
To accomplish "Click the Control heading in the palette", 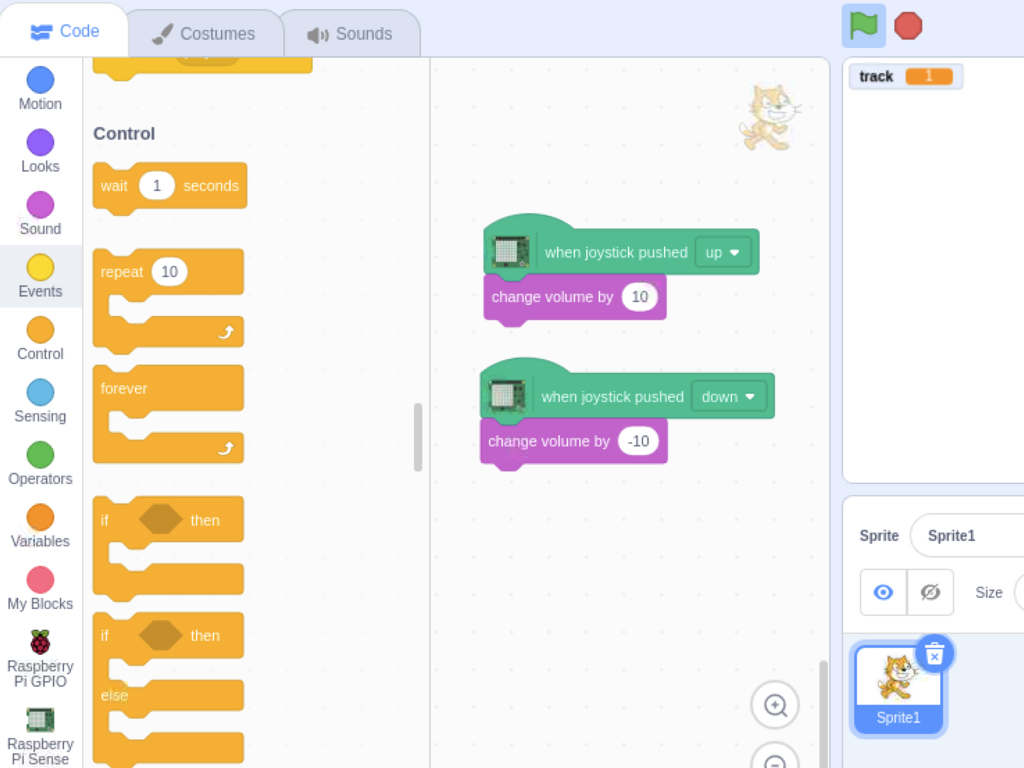I will tap(124, 134).
